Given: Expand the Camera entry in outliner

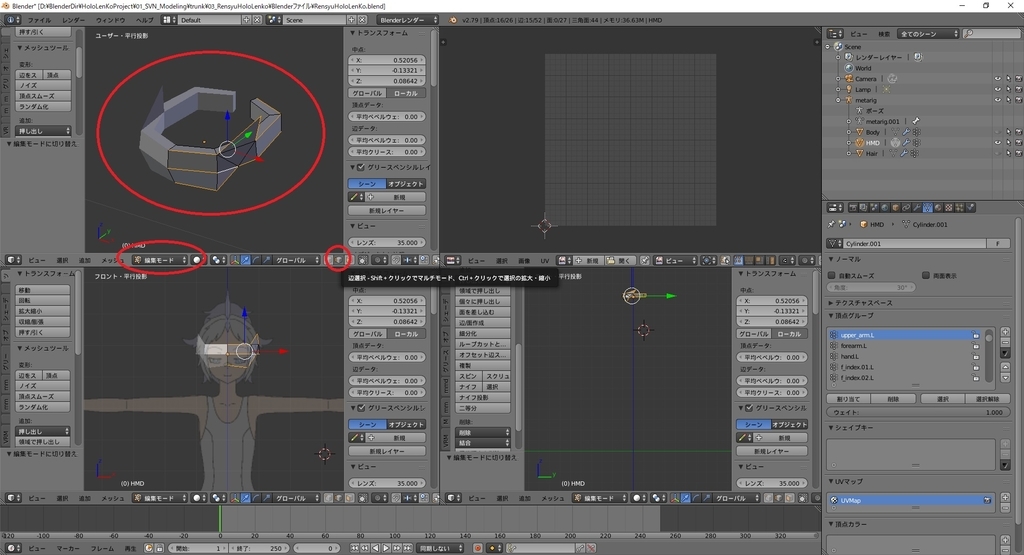Looking at the screenshot, I should [839, 78].
